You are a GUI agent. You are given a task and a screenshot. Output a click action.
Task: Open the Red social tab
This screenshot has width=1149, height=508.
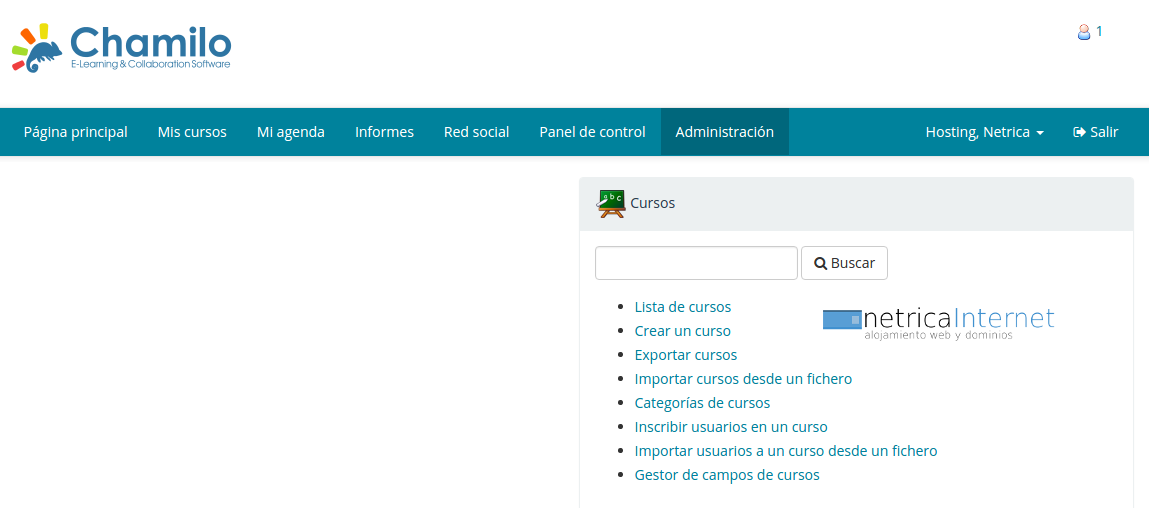[476, 132]
